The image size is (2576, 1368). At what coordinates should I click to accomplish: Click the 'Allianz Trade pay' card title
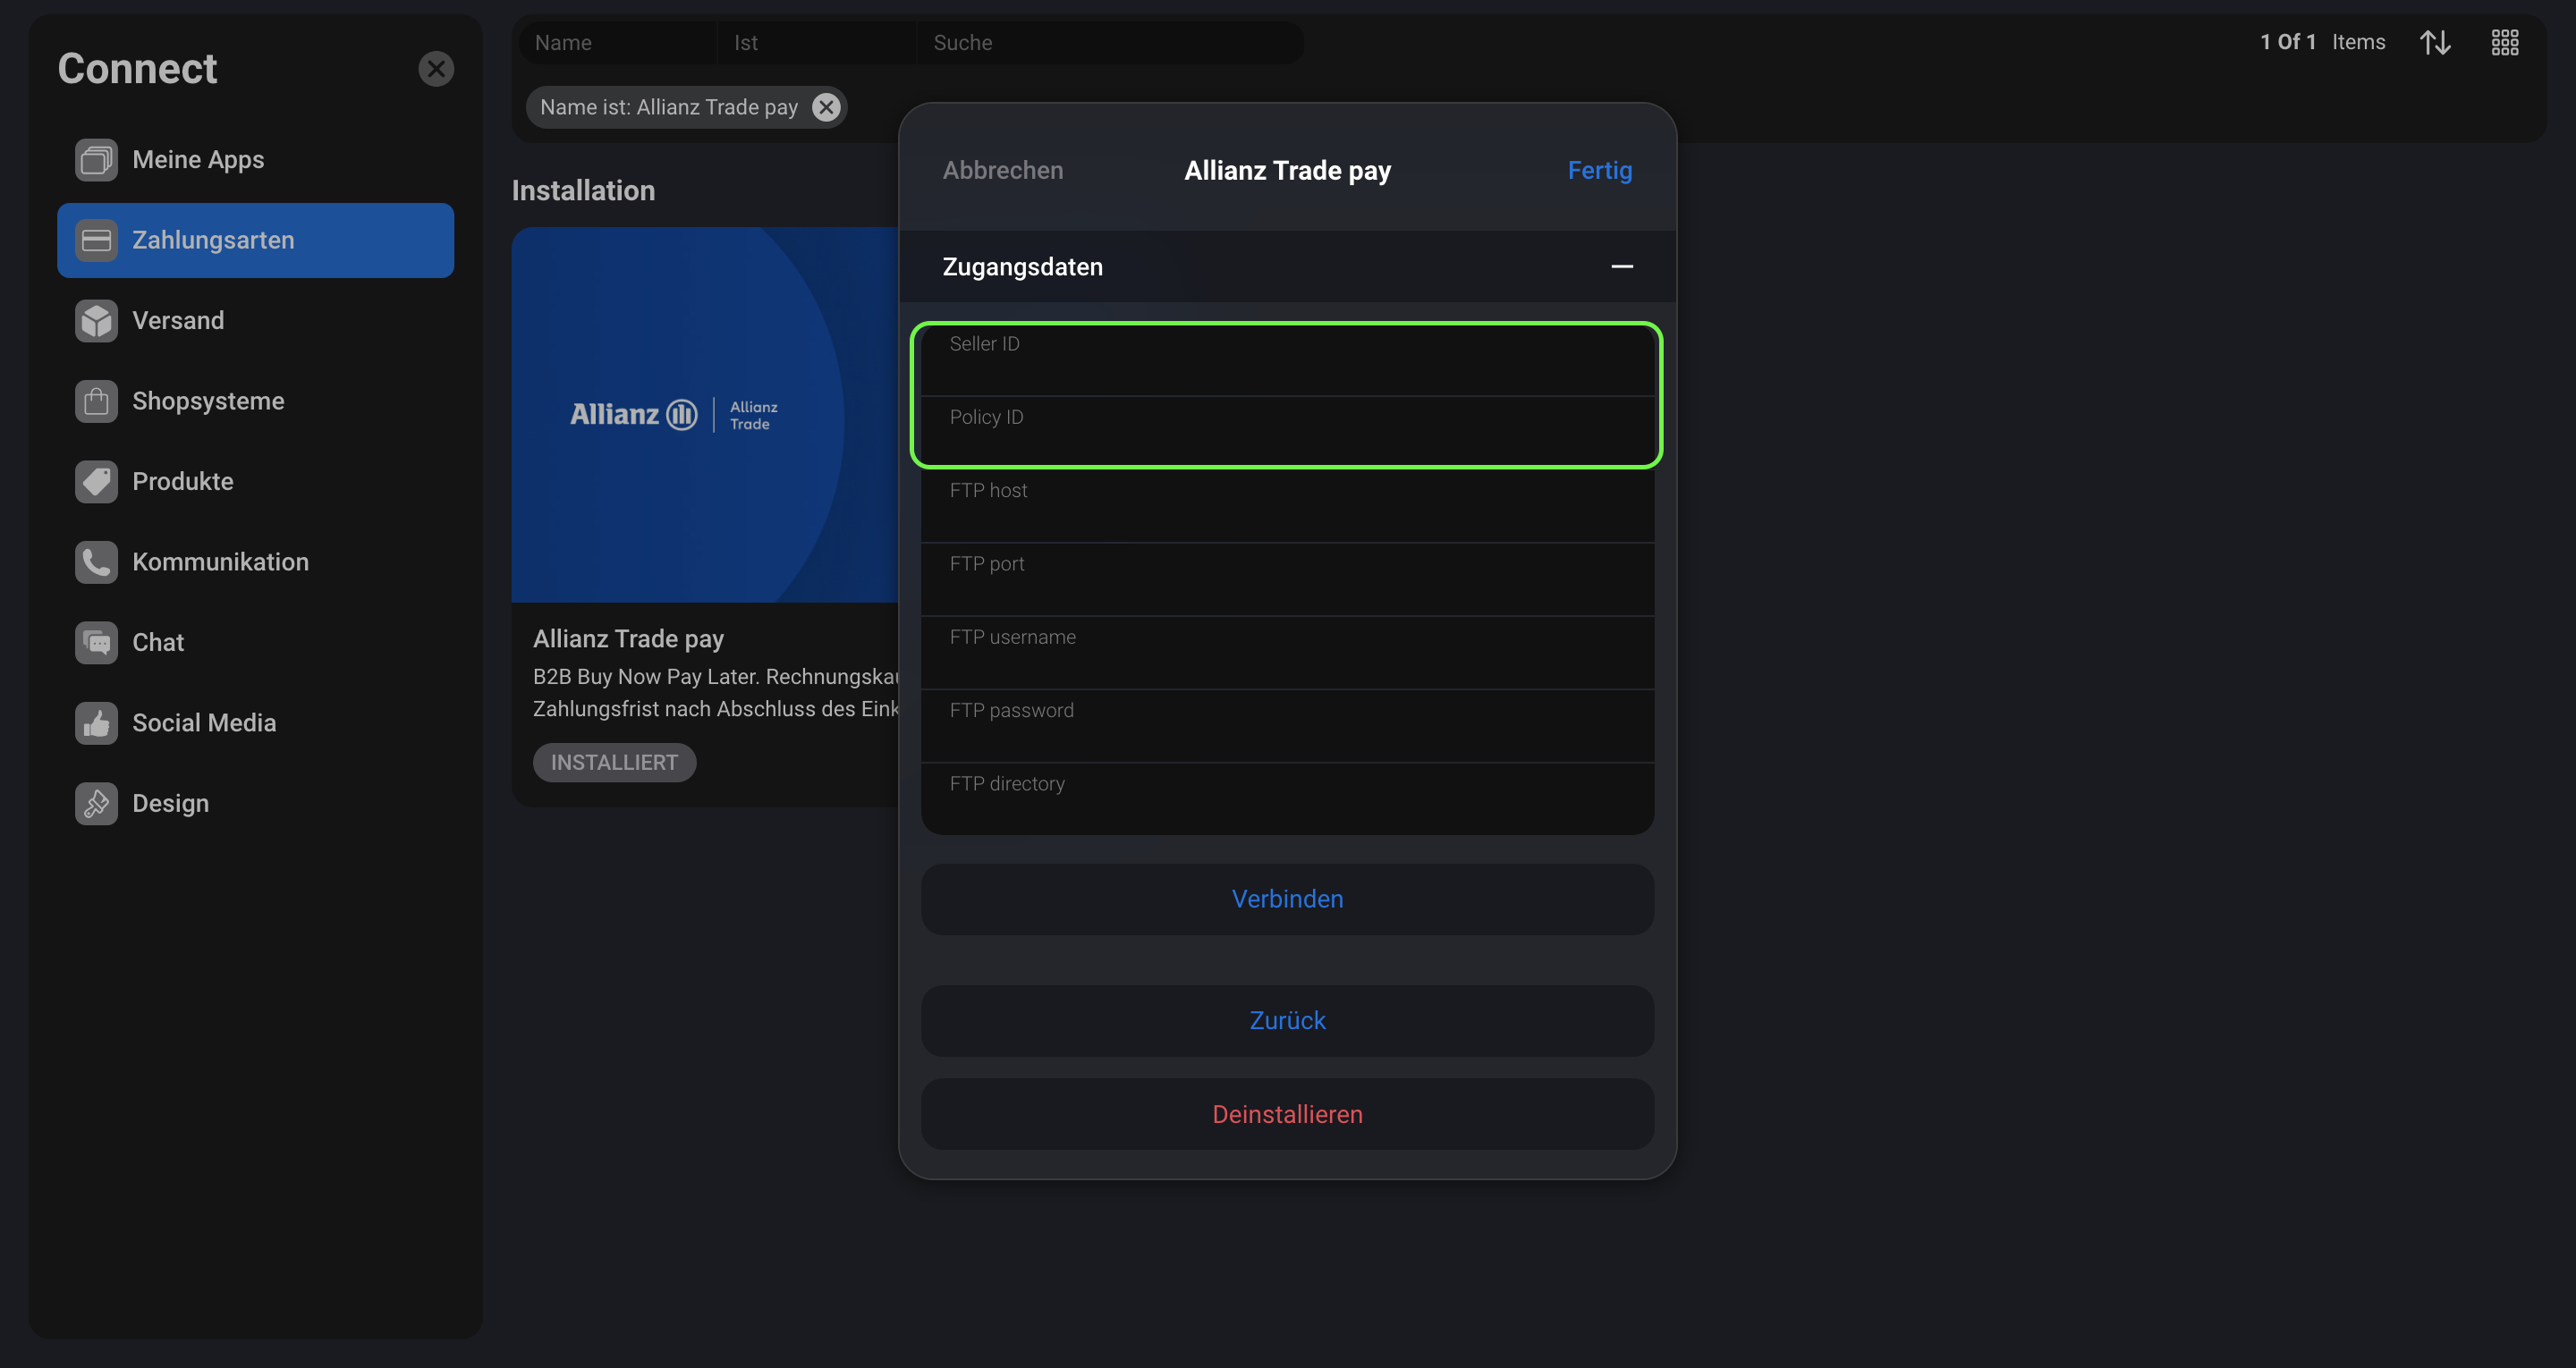(628, 639)
